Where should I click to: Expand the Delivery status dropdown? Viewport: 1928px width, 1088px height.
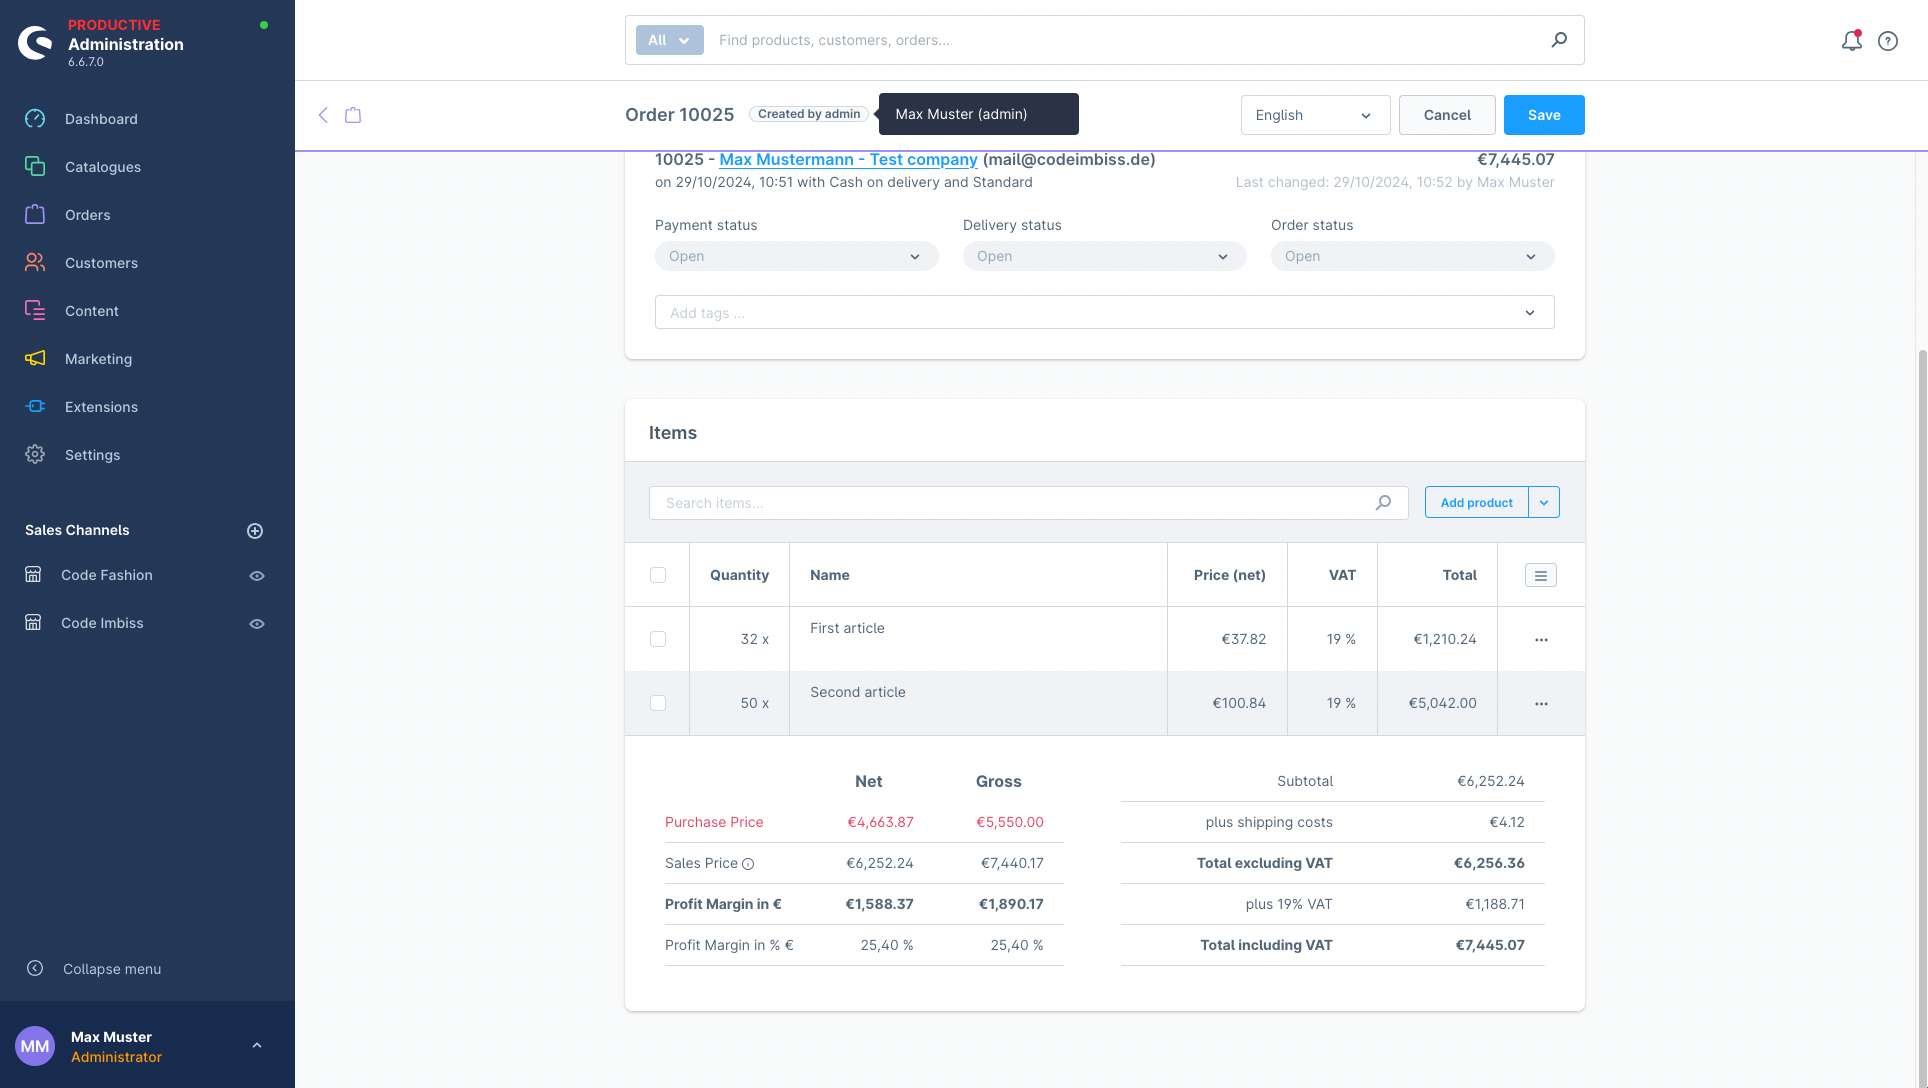pyautogui.click(x=1104, y=255)
